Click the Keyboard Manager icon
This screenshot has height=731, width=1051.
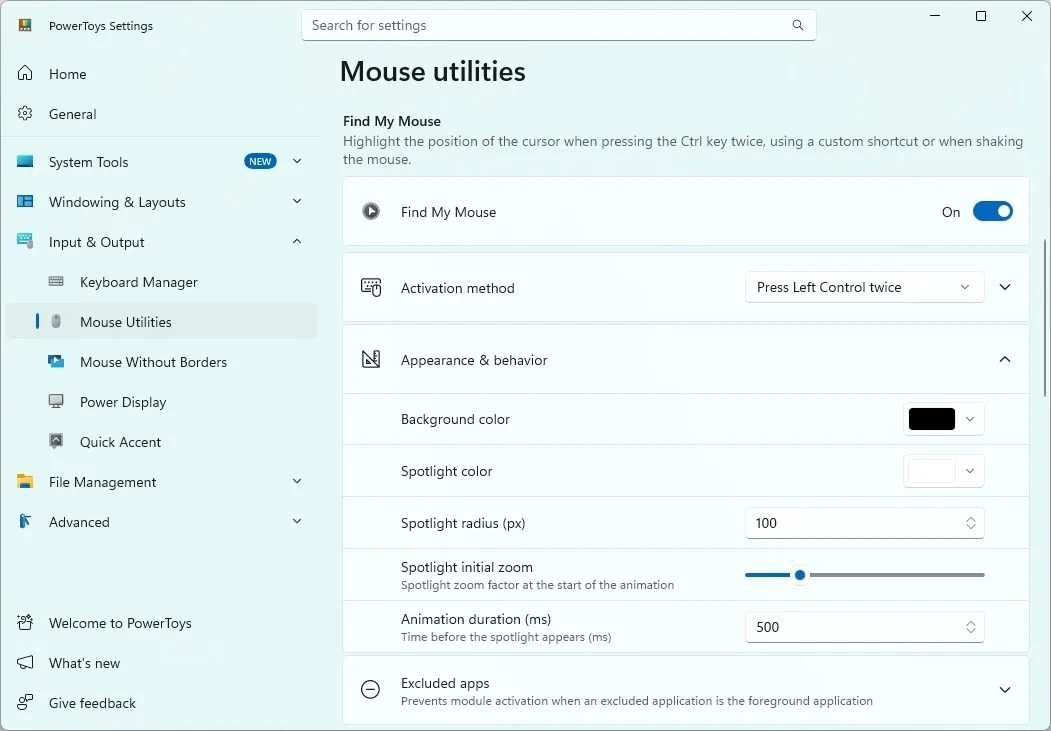[56, 281]
